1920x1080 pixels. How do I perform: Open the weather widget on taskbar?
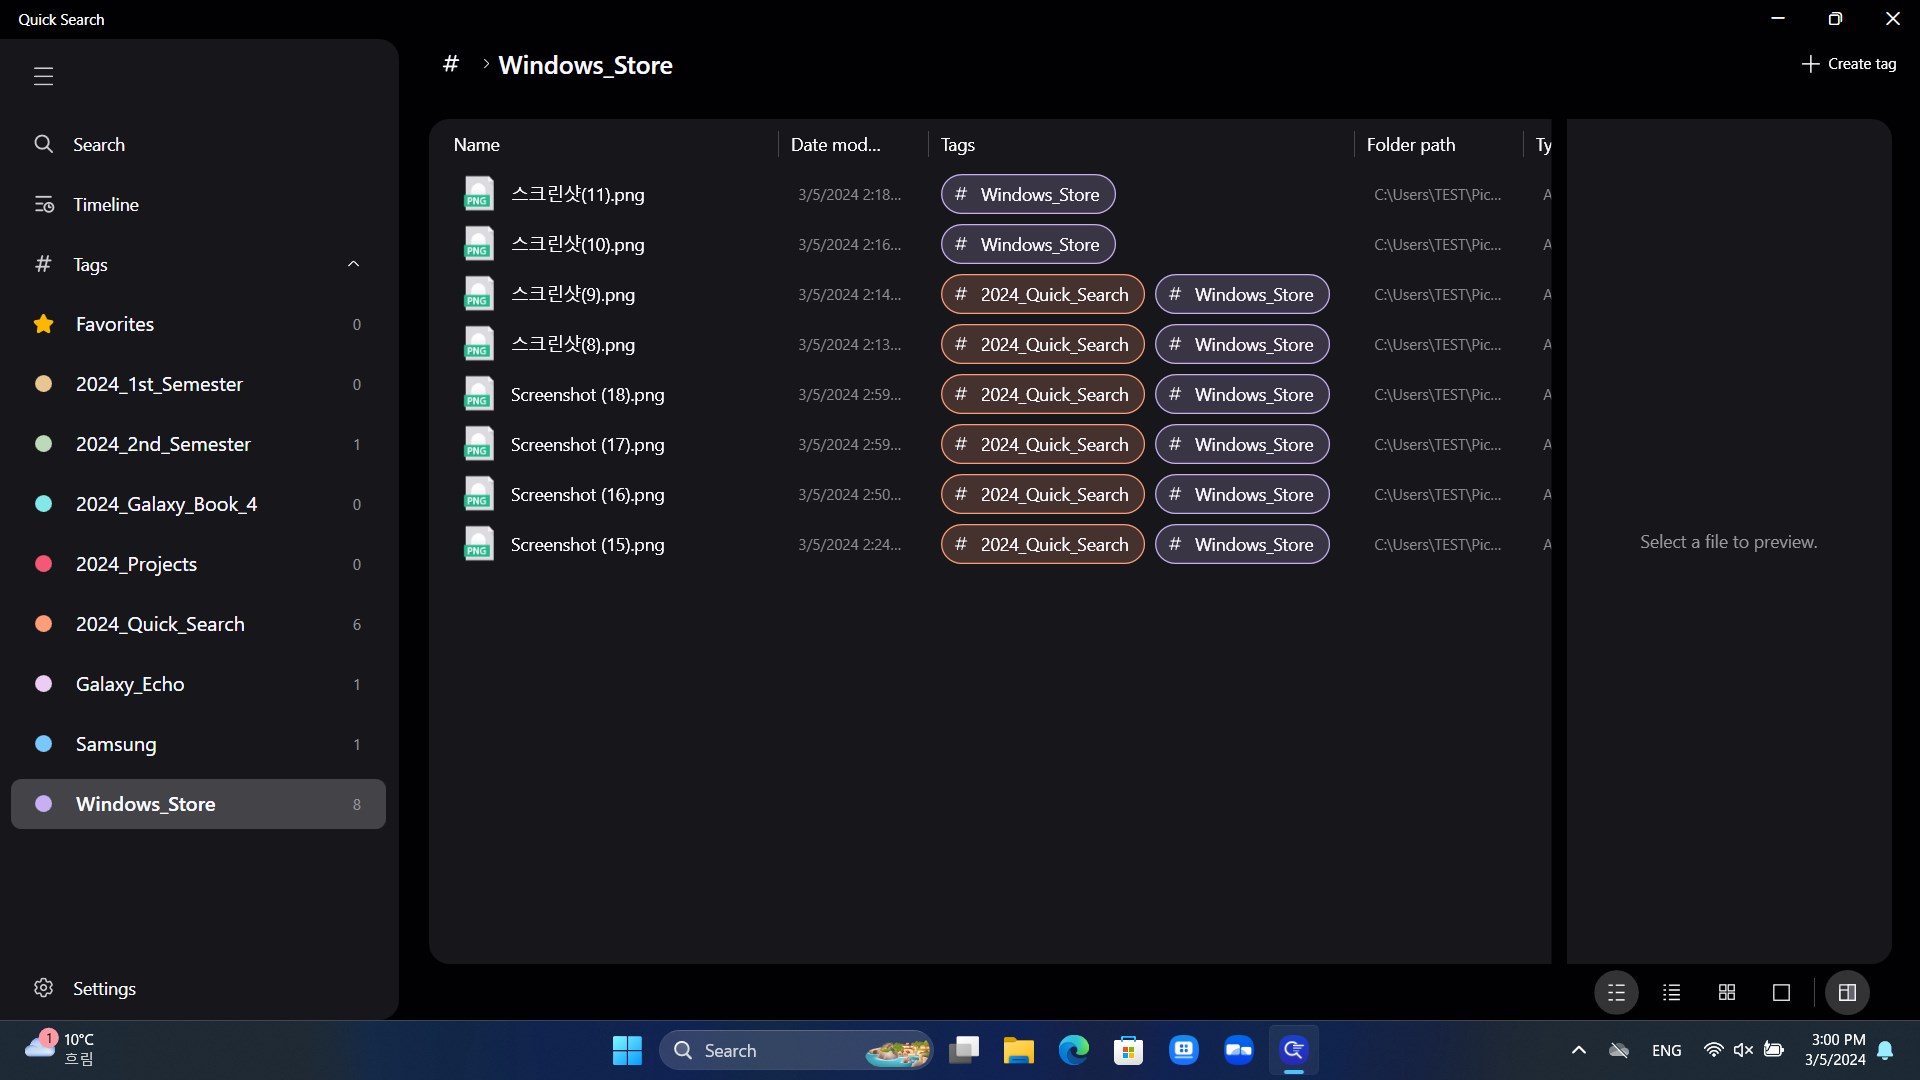point(60,1050)
